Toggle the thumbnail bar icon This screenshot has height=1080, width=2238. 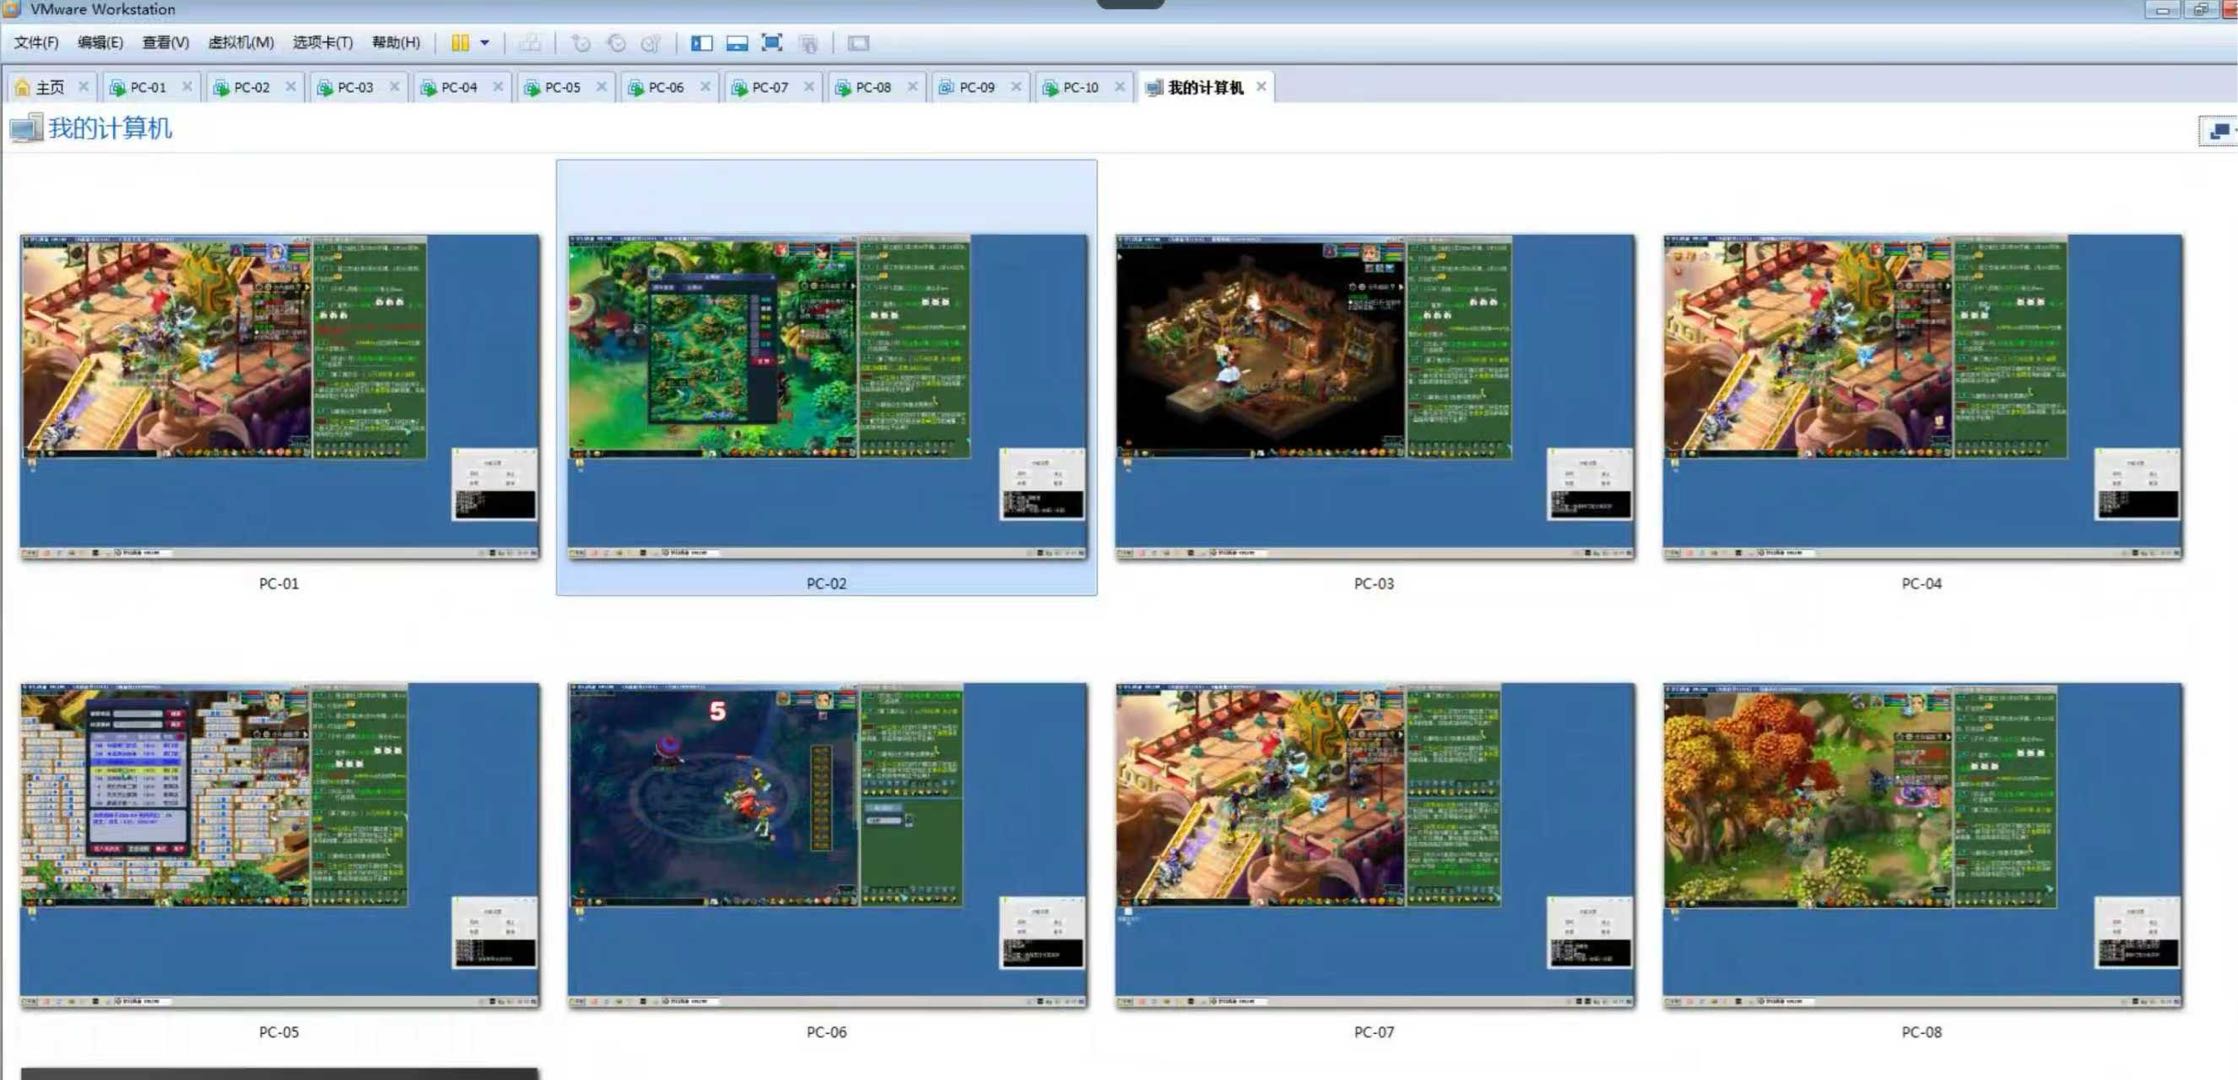pos(737,43)
